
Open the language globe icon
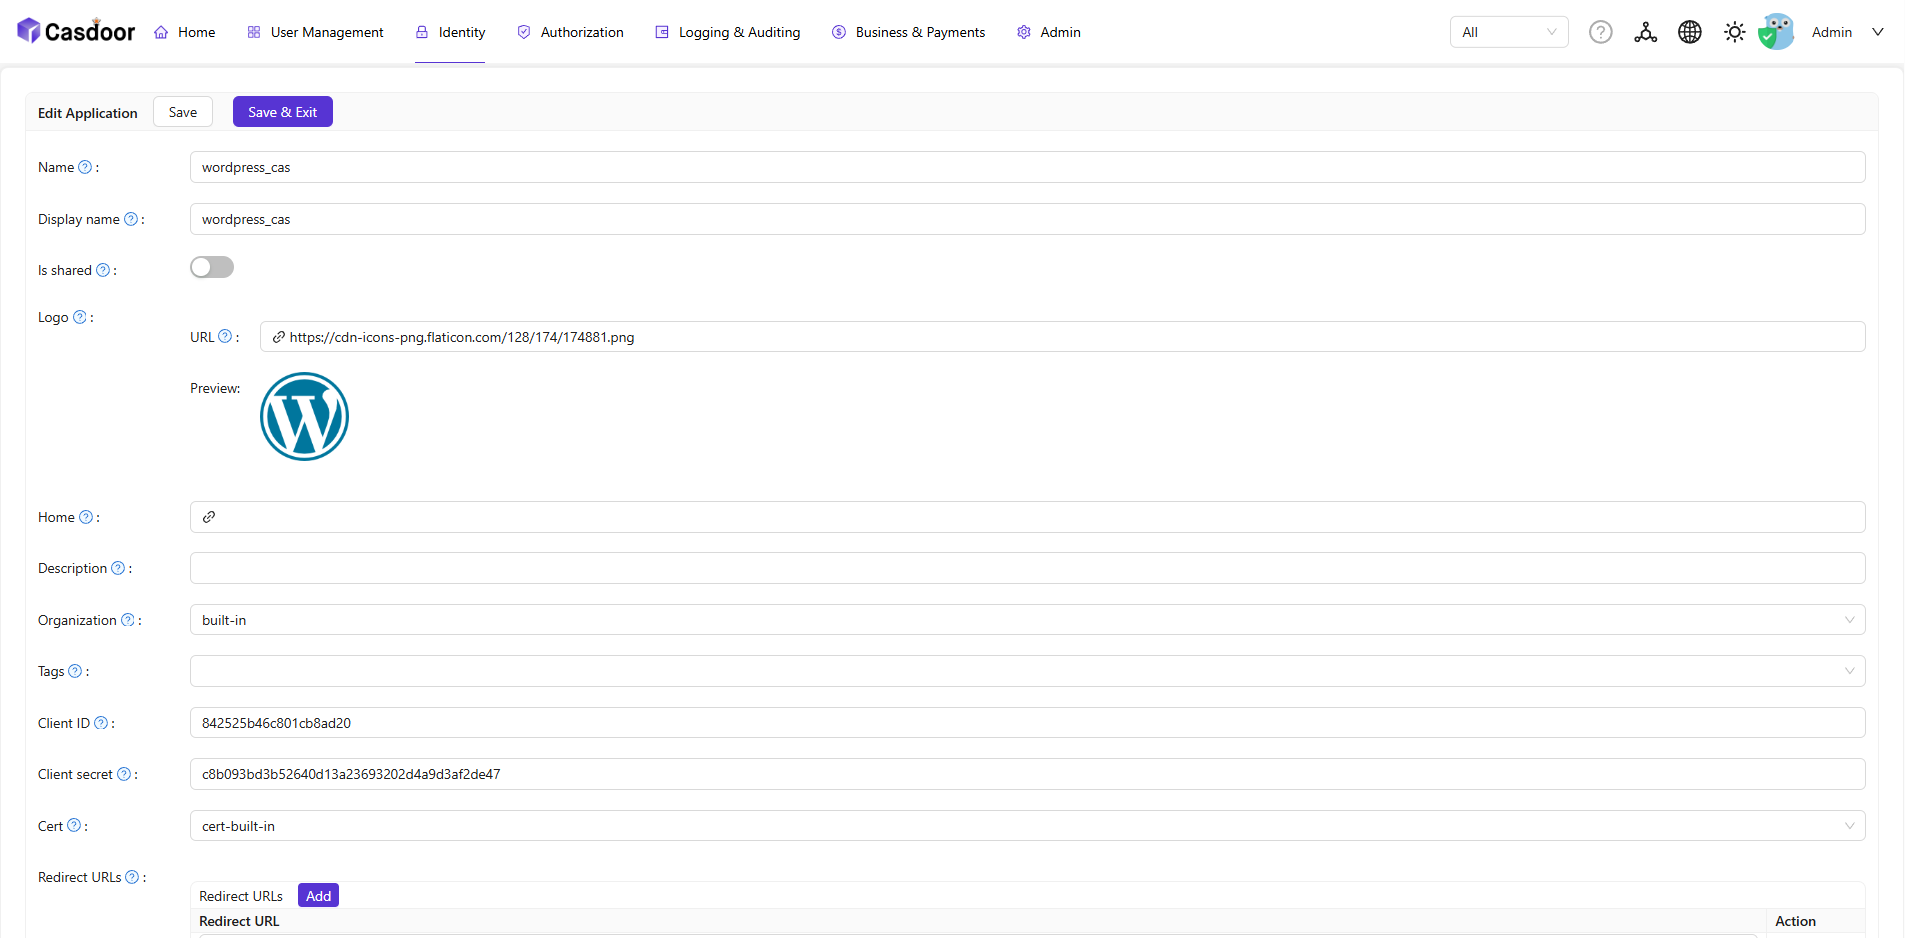(x=1689, y=32)
